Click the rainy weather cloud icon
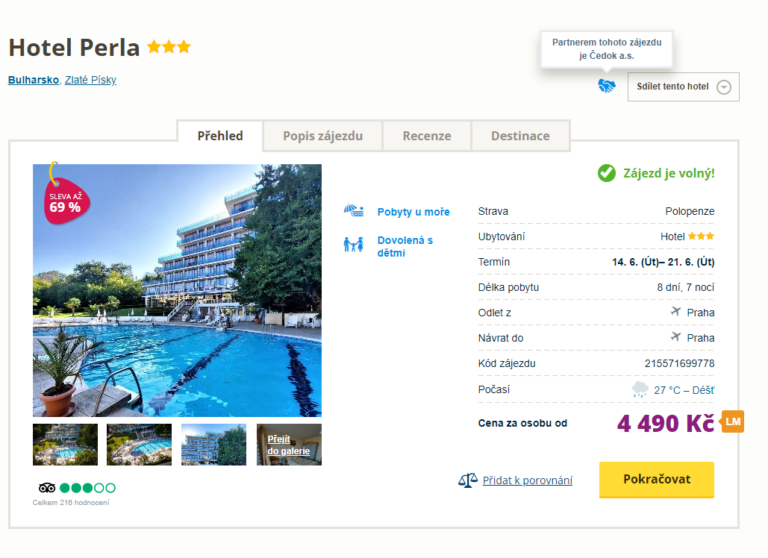Viewport: 768px width, 558px height. tap(639, 389)
